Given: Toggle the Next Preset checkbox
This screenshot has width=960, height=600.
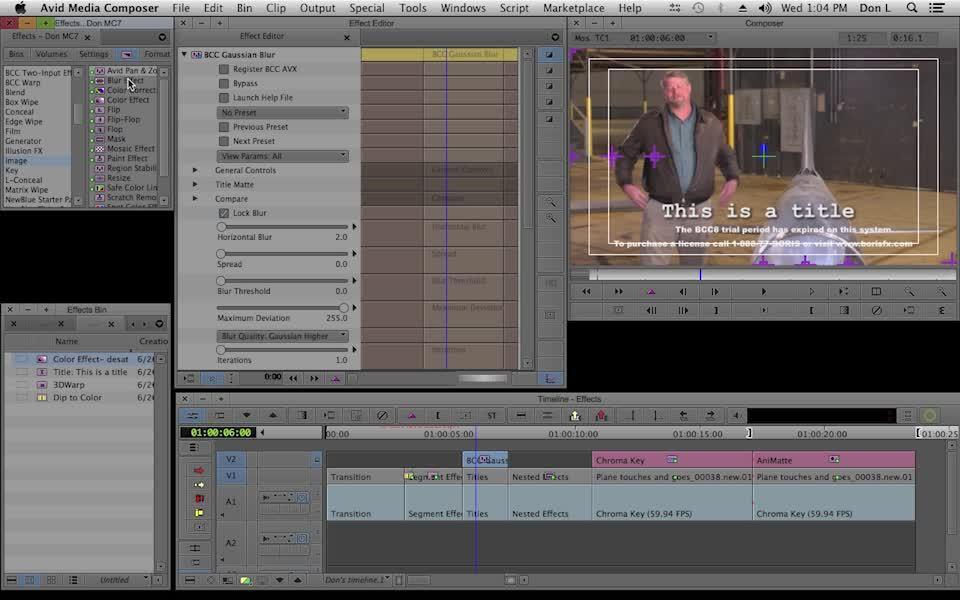Looking at the screenshot, I should (224, 141).
